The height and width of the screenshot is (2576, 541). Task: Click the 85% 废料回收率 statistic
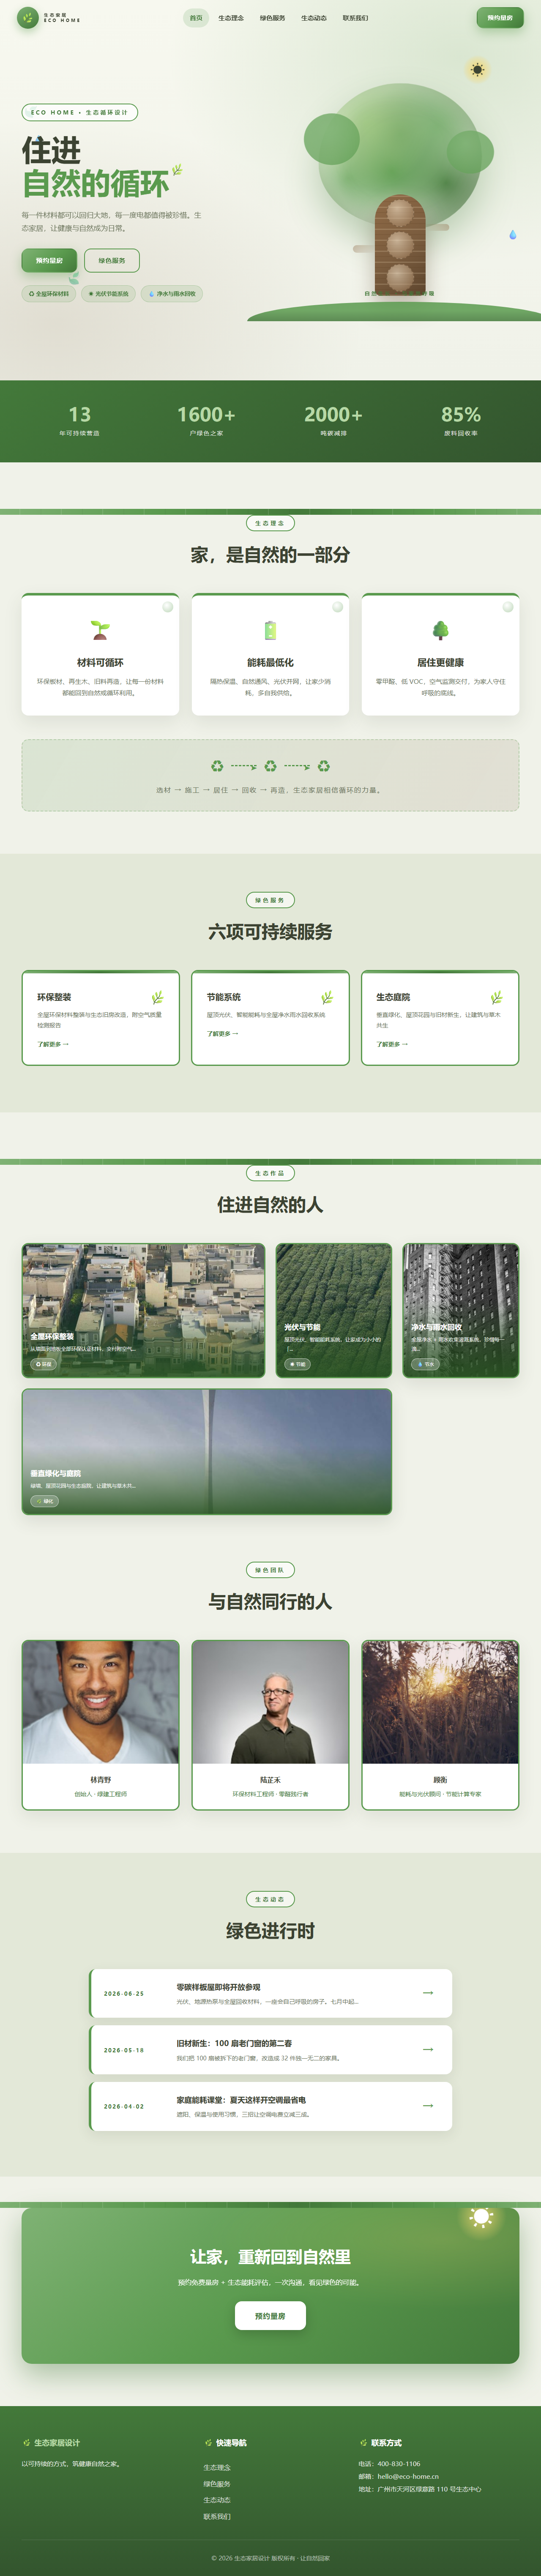click(461, 421)
